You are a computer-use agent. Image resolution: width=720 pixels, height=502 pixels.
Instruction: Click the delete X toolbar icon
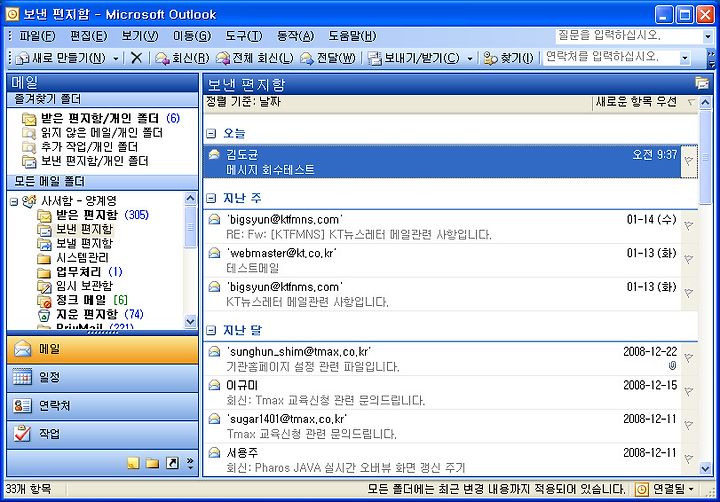tap(136, 58)
